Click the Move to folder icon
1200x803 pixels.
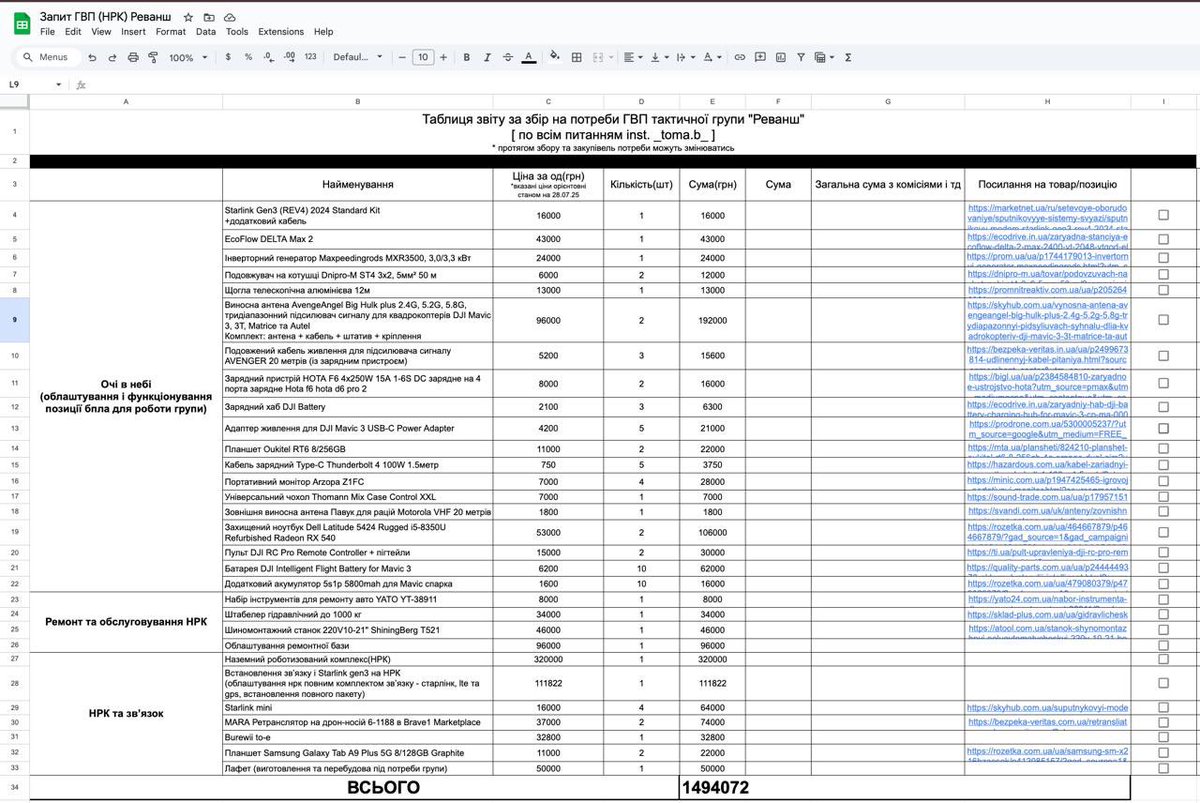pos(209,18)
